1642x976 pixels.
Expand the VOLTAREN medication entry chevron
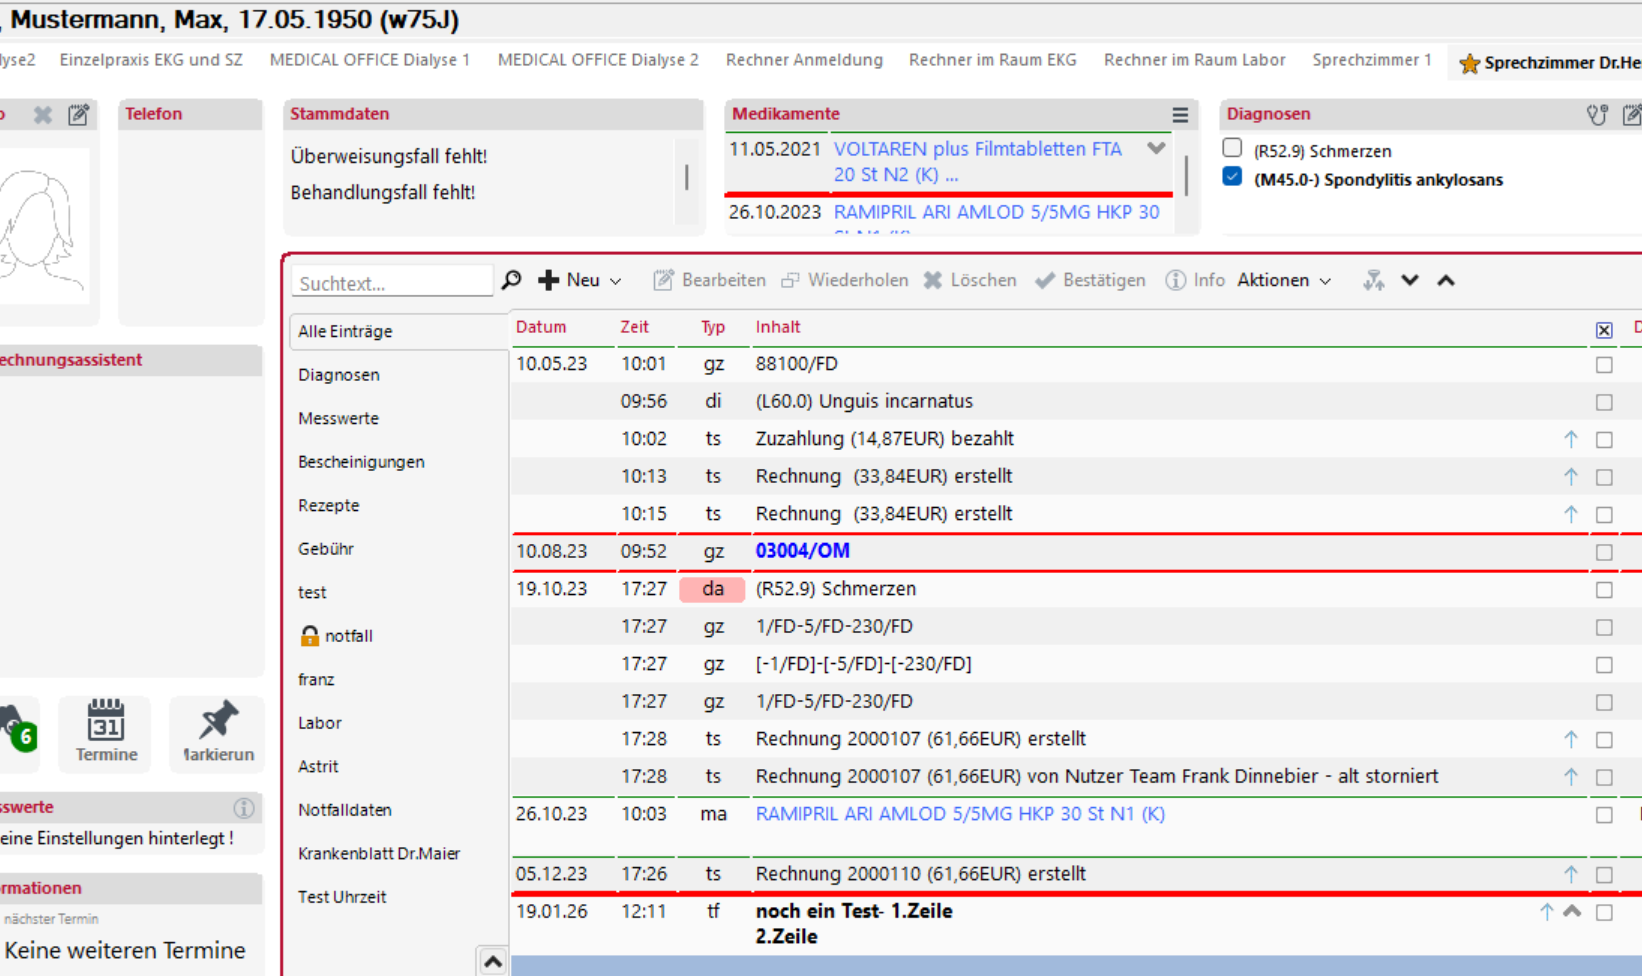[x=1156, y=149]
